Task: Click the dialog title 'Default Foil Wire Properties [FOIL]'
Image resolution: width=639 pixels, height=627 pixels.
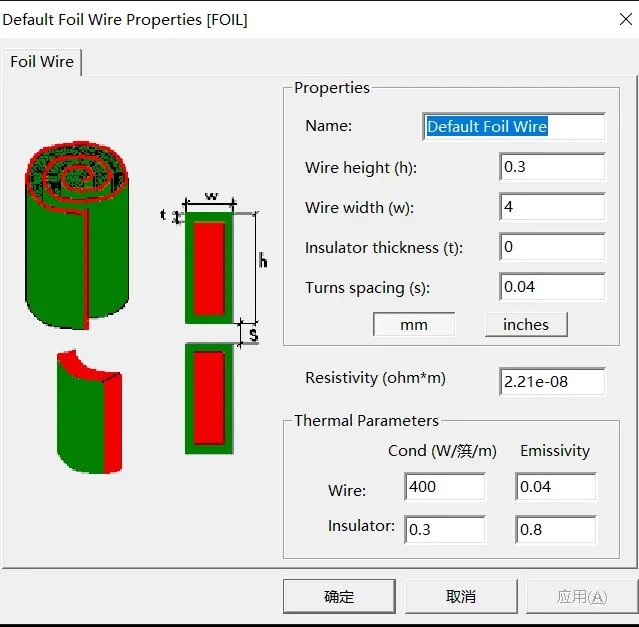Action: pos(125,20)
